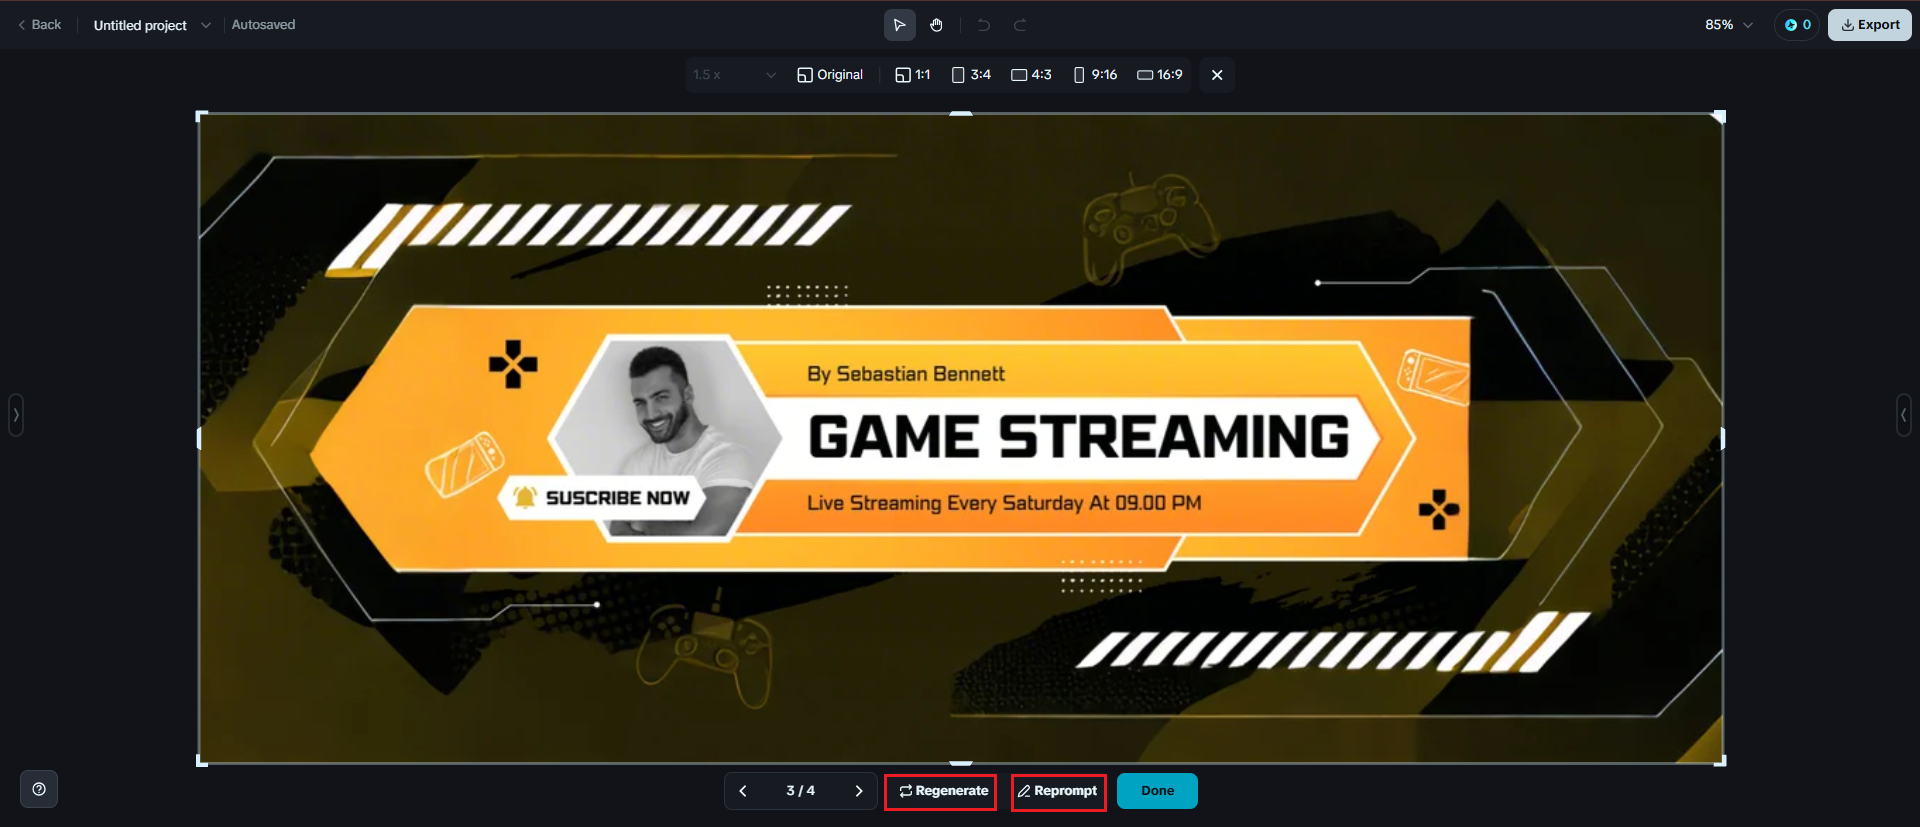Click the top edge crop handle
Viewport: 1920px width, 827px height.
[960, 114]
